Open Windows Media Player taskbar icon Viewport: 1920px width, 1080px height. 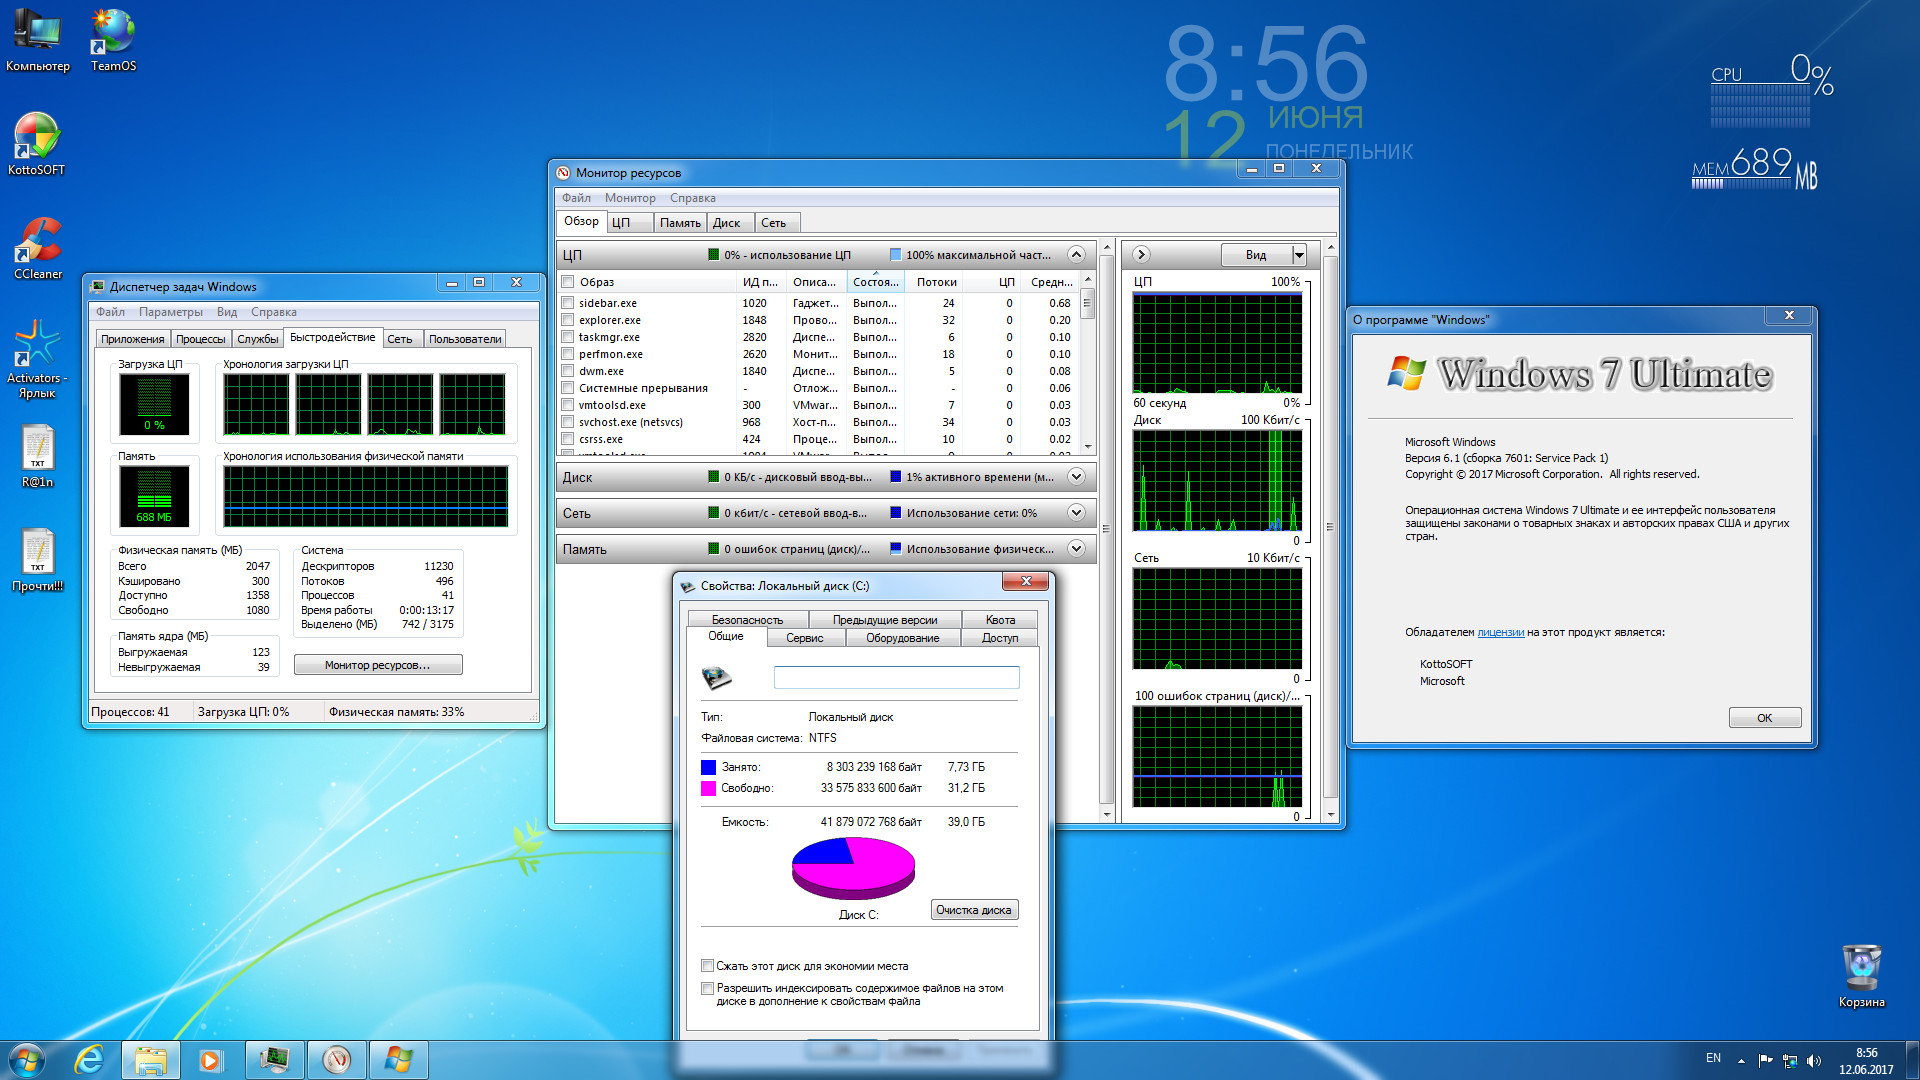coord(210,1060)
